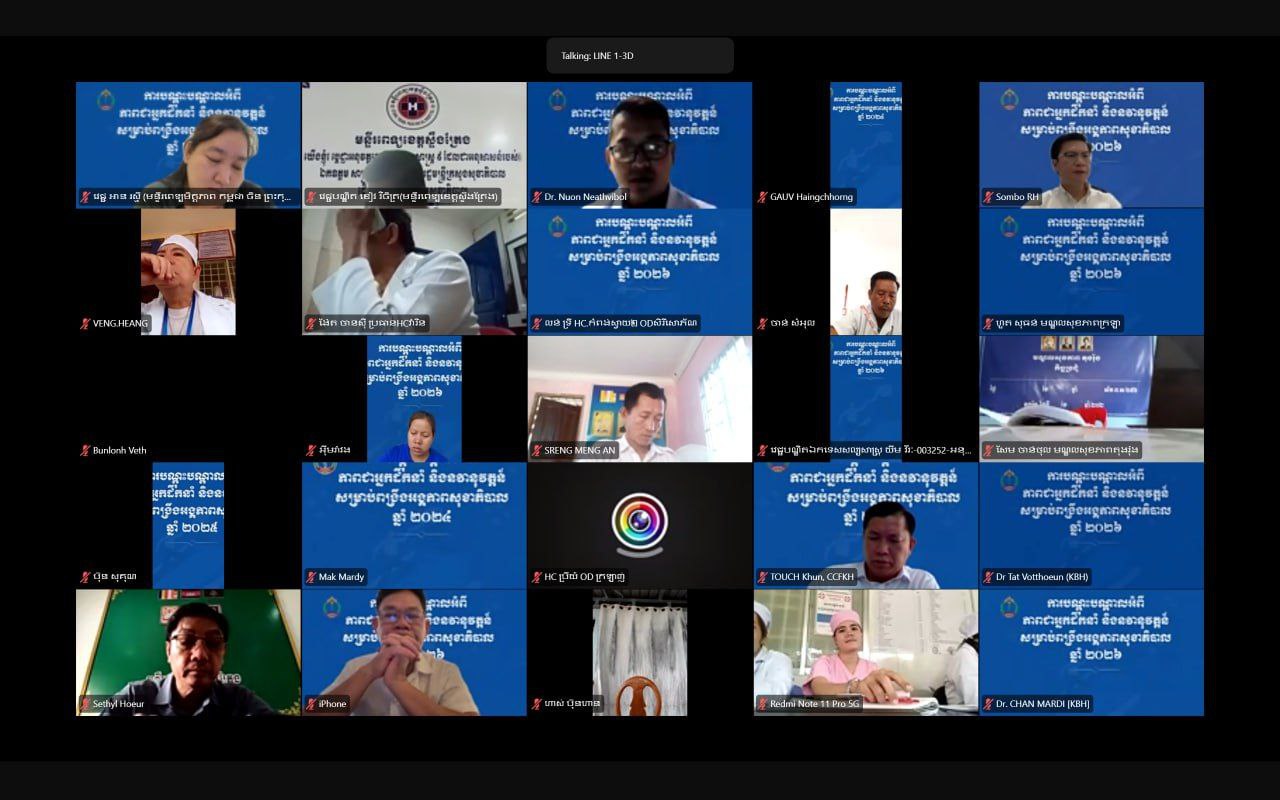This screenshot has height=800, width=1280.
Task: Click muted mic icon of GAUV Haingchhorng
Action: pyautogui.click(x=762, y=197)
